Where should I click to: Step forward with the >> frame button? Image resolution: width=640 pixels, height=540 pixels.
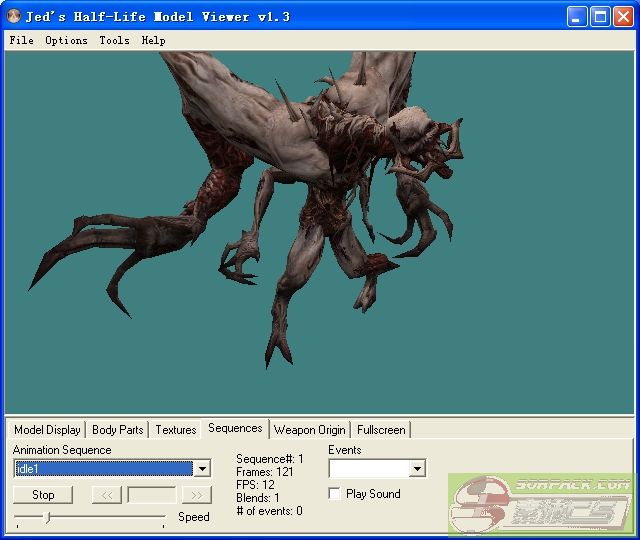197,495
